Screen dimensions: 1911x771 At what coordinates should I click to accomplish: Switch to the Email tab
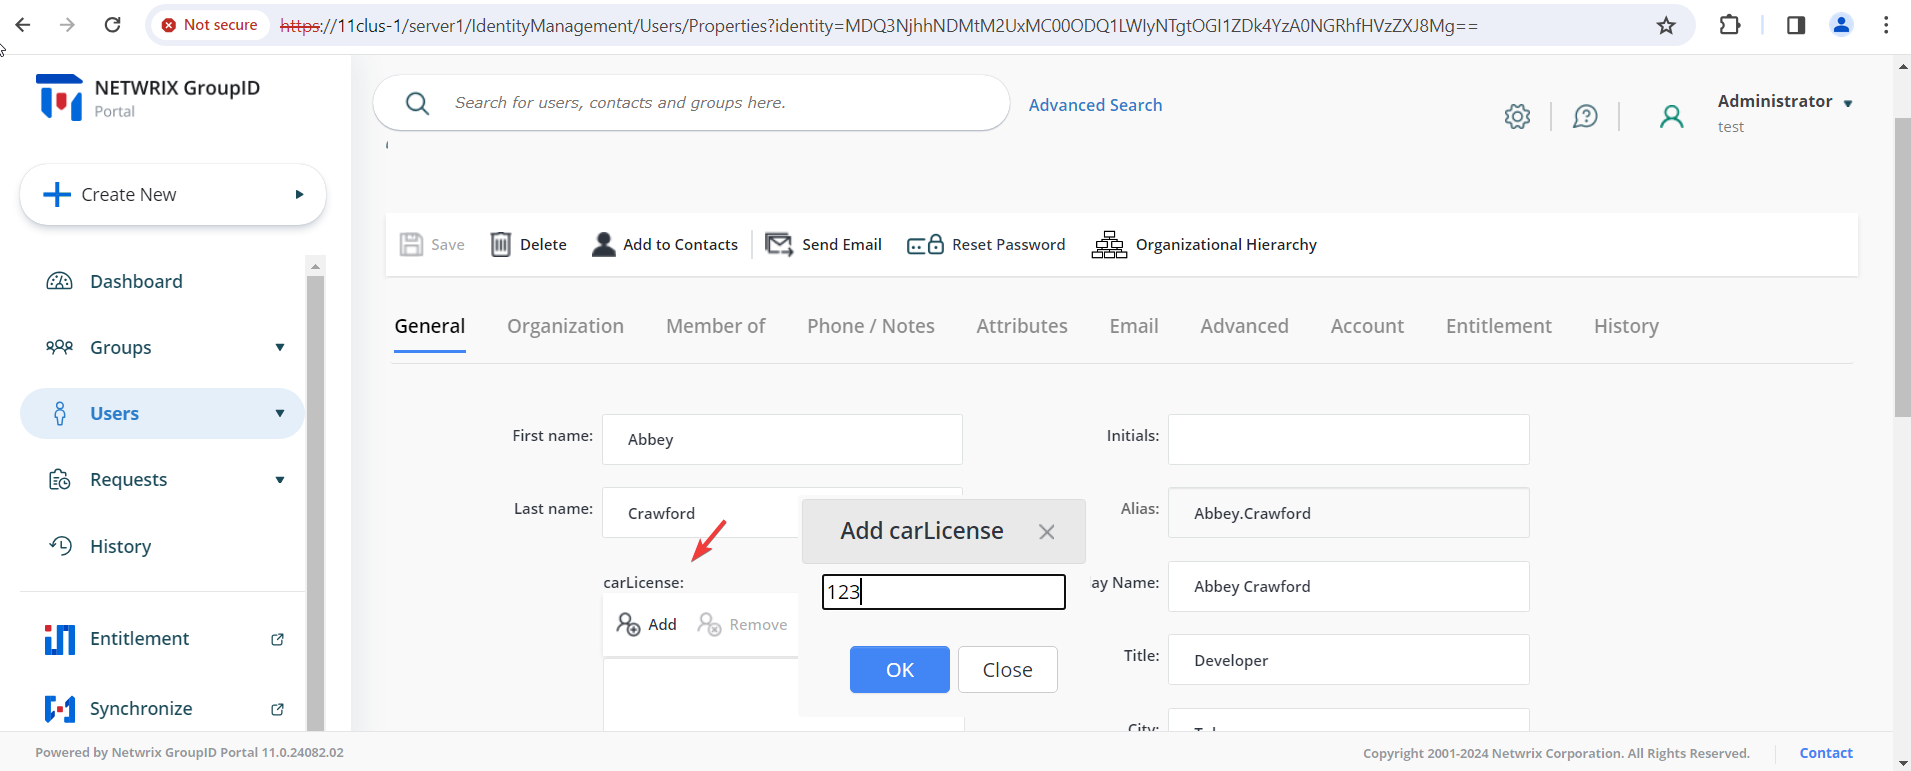point(1134,326)
